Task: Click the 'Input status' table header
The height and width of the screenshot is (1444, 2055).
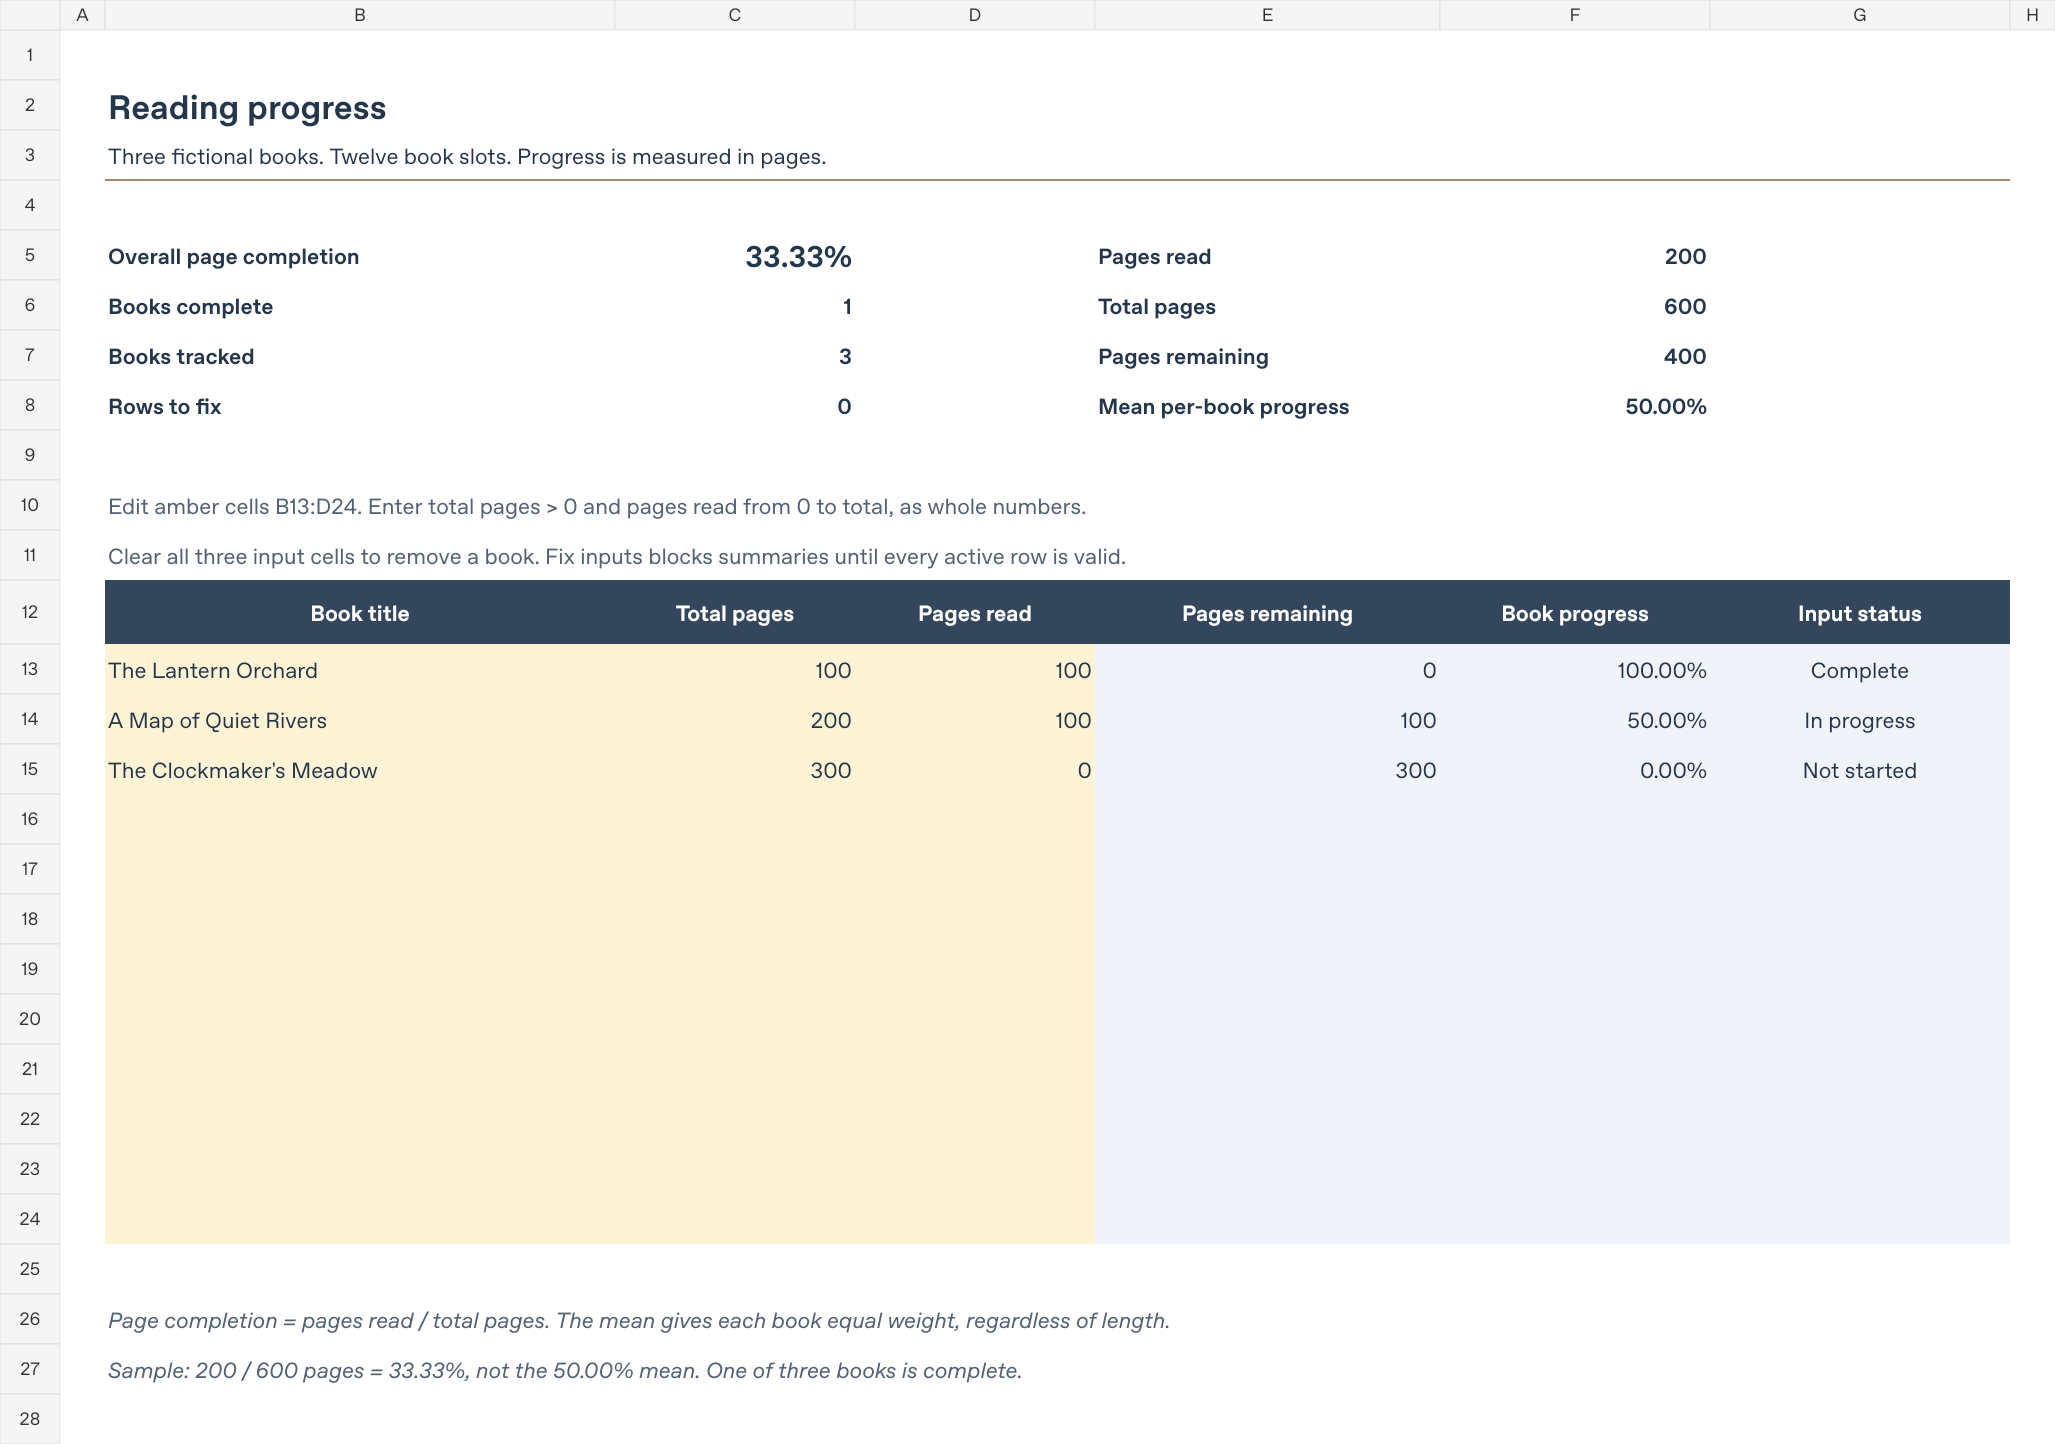Action: point(1859,613)
